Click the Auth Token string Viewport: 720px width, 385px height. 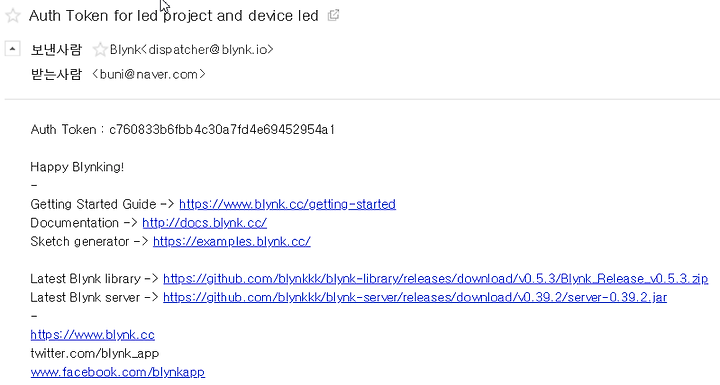tap(222, 130)
